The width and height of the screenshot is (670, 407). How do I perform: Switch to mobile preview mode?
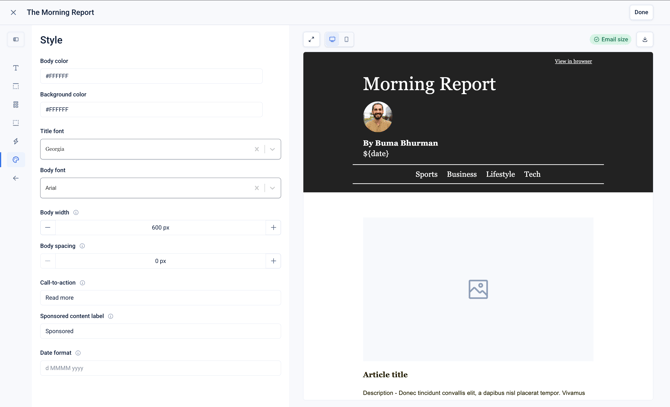coord(346,39)
